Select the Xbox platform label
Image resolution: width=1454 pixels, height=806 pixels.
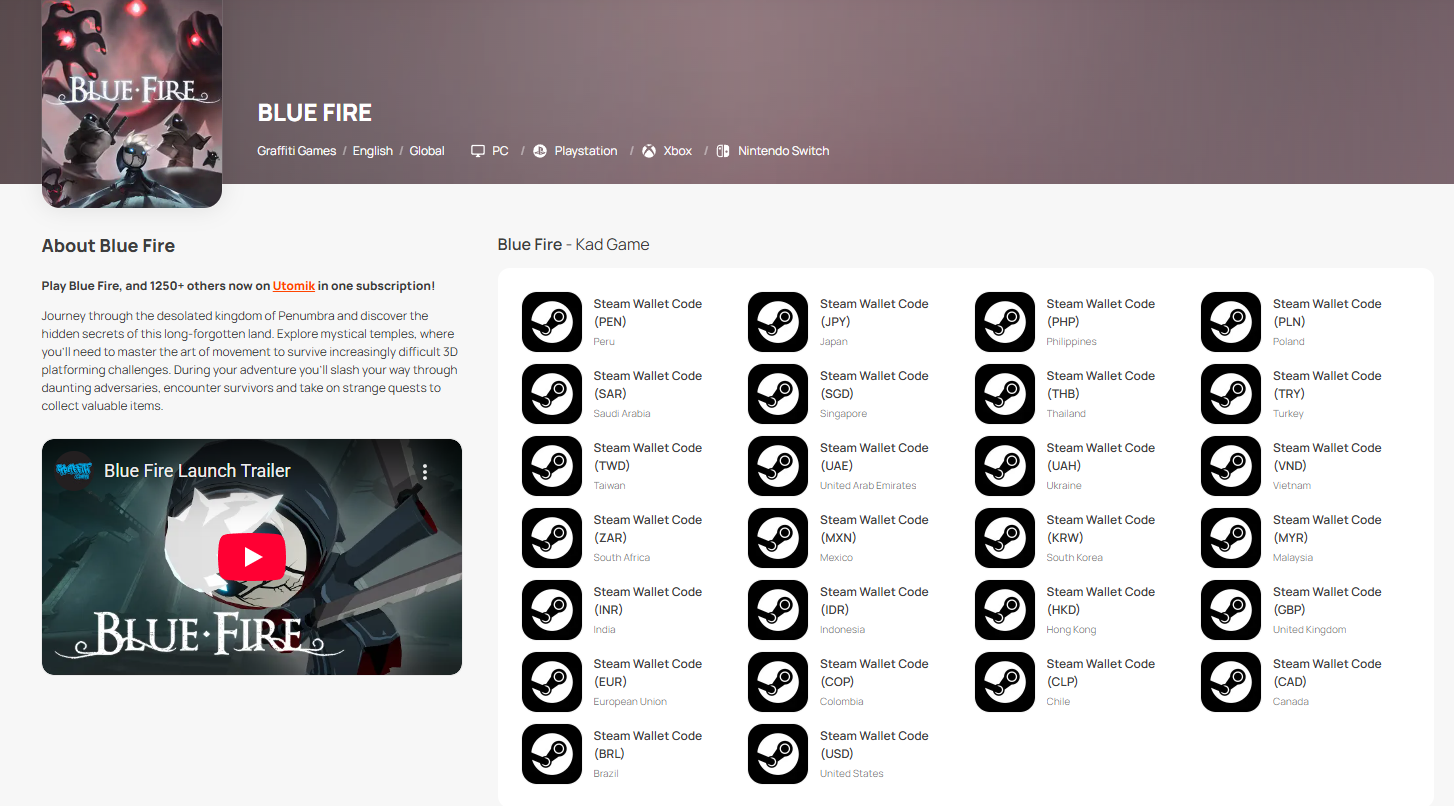click(677, 151)
